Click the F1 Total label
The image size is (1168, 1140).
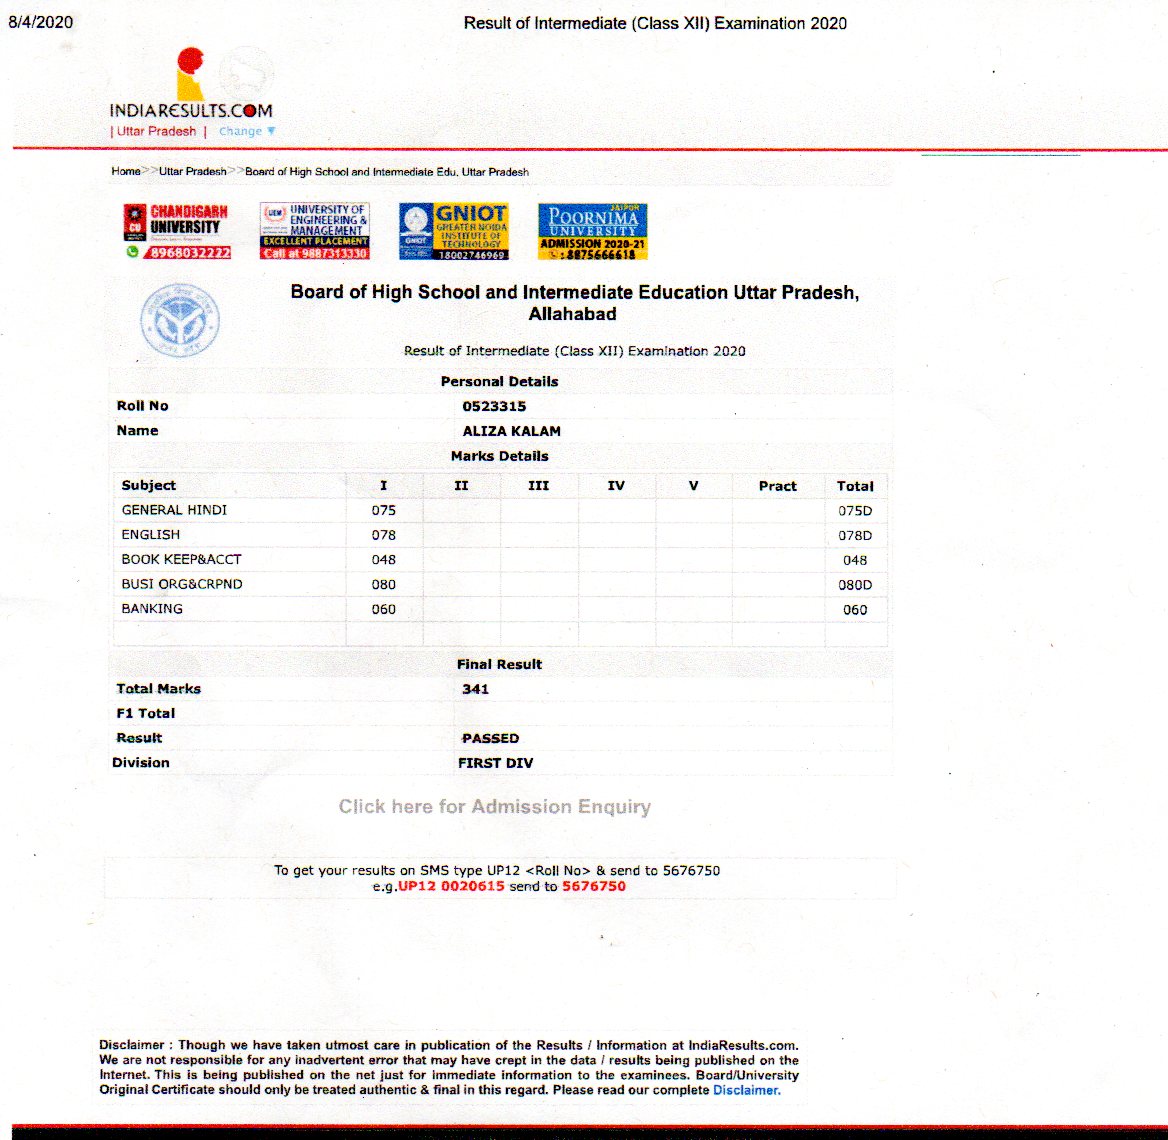145,713
